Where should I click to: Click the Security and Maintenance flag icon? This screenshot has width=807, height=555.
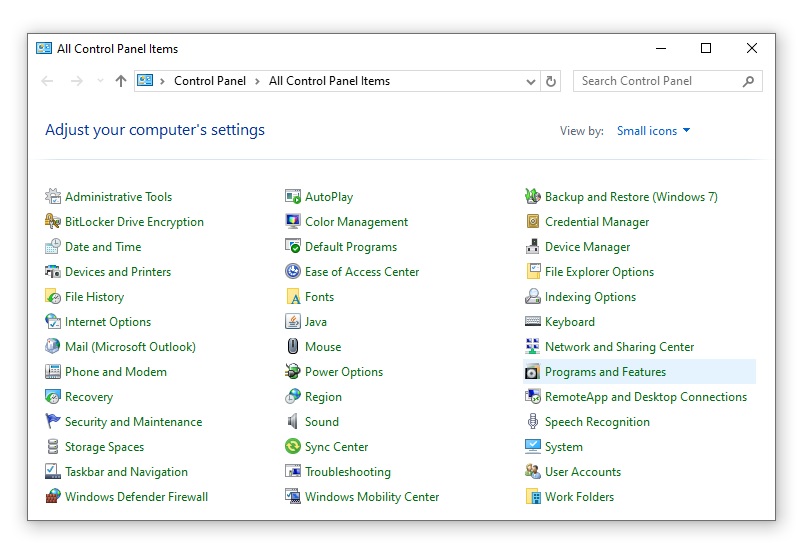point(52,421)
